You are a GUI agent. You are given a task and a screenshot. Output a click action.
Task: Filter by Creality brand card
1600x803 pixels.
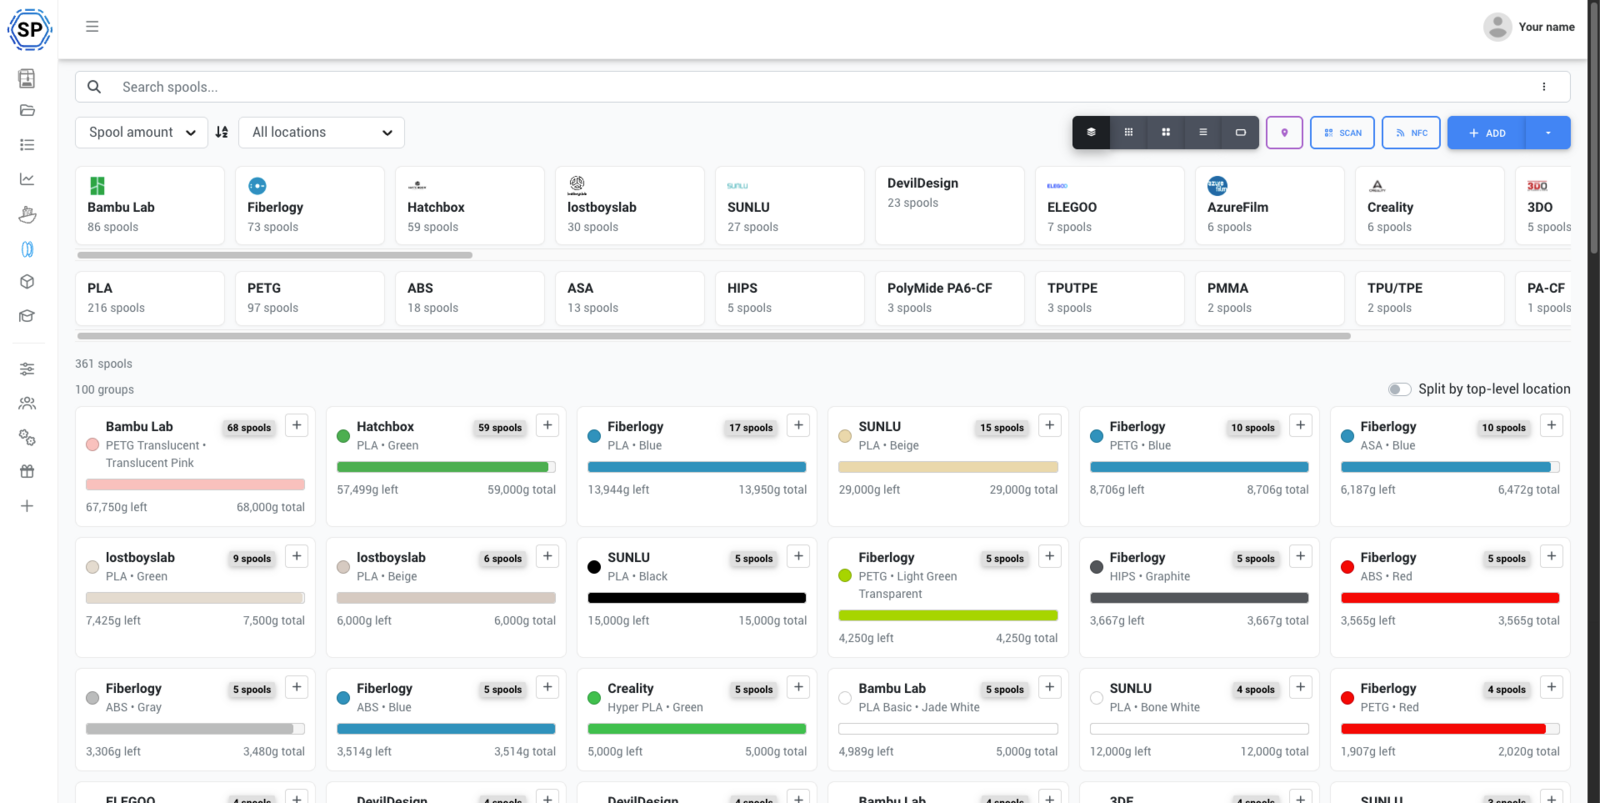1430,206
